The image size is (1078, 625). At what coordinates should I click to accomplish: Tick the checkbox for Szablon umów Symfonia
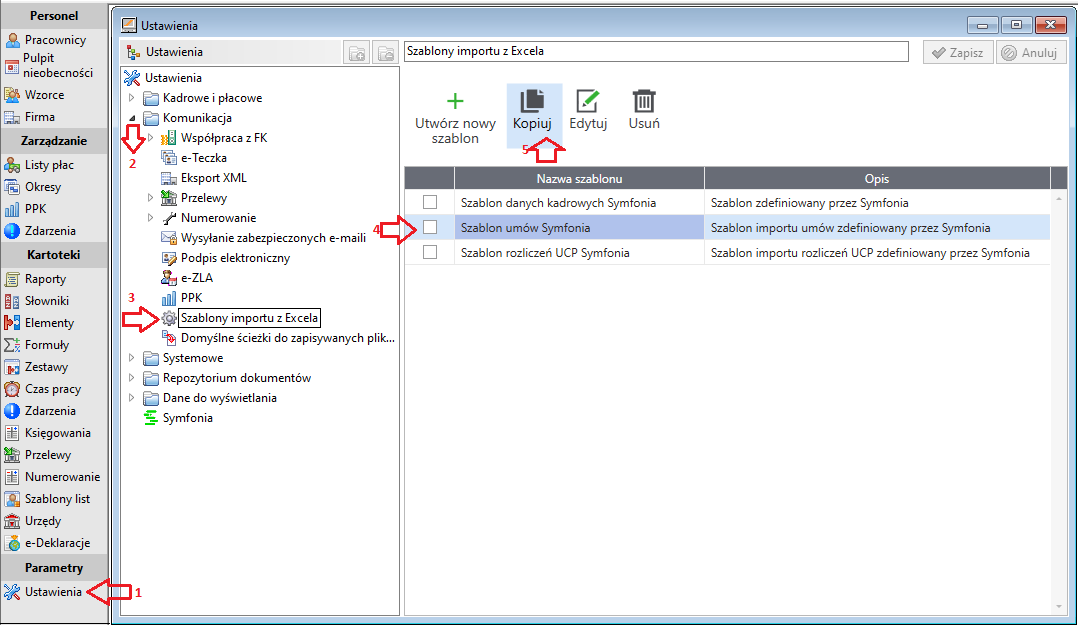click(430, 227)
